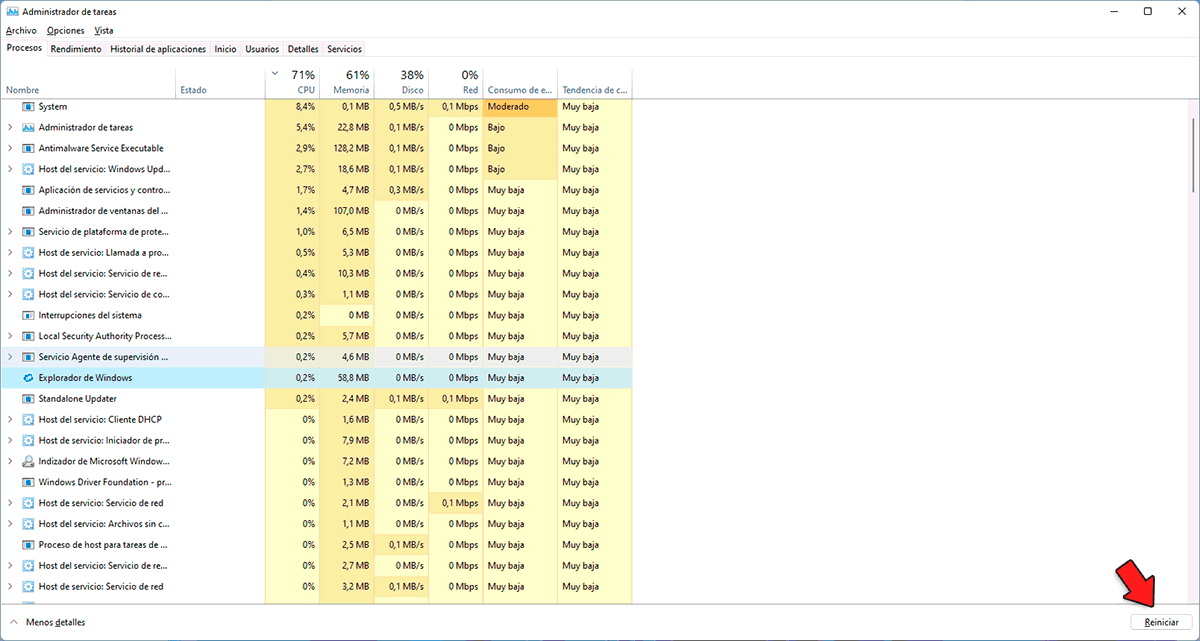Screen dimensions: 1200x641
Task: Click the 128,2 MB memory value
Action: click(x=351, y=148)
